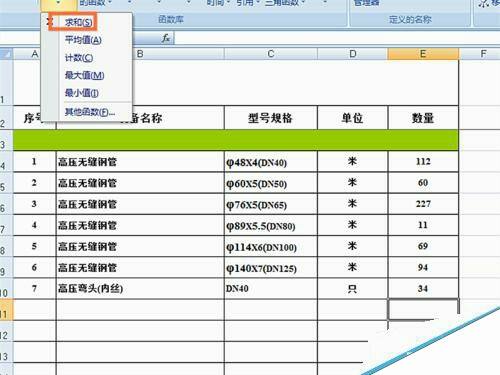500x375 pixels.
Task: Select row 13 header
Action: point(6,352)
